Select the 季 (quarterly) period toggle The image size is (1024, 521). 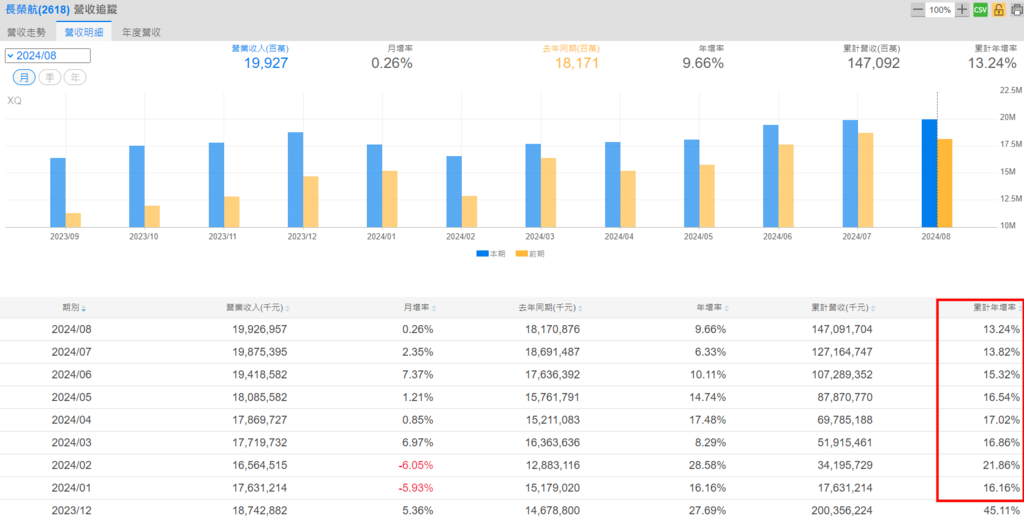(x=50, y=77)
